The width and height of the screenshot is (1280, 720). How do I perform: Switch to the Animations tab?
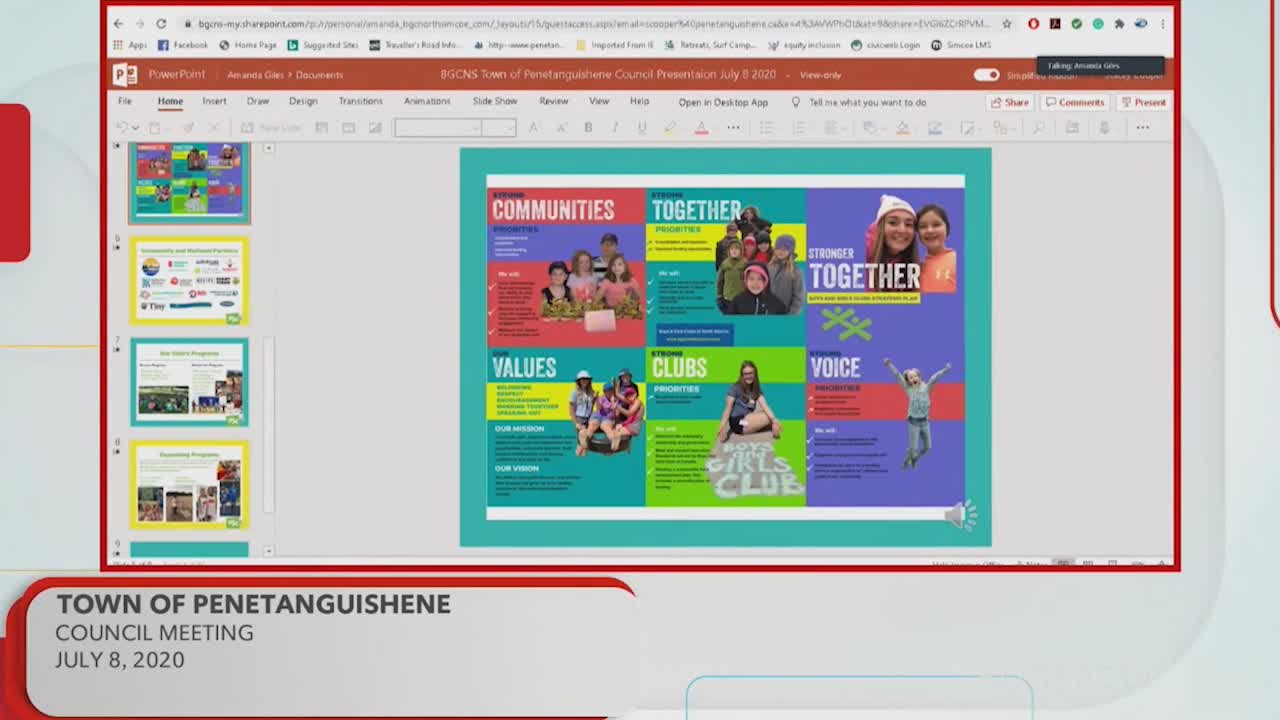coord(427,102)
